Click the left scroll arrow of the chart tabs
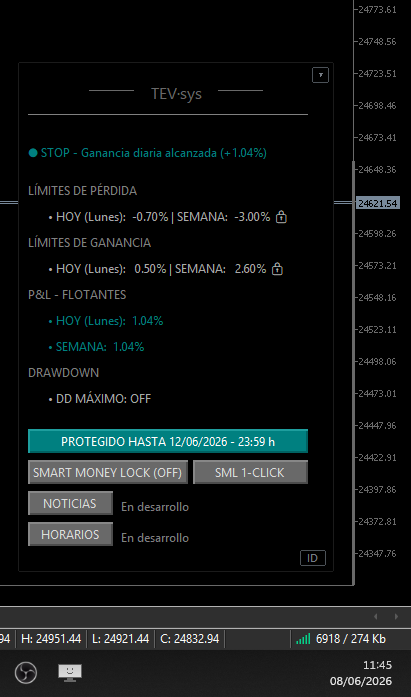 [376, 617]
